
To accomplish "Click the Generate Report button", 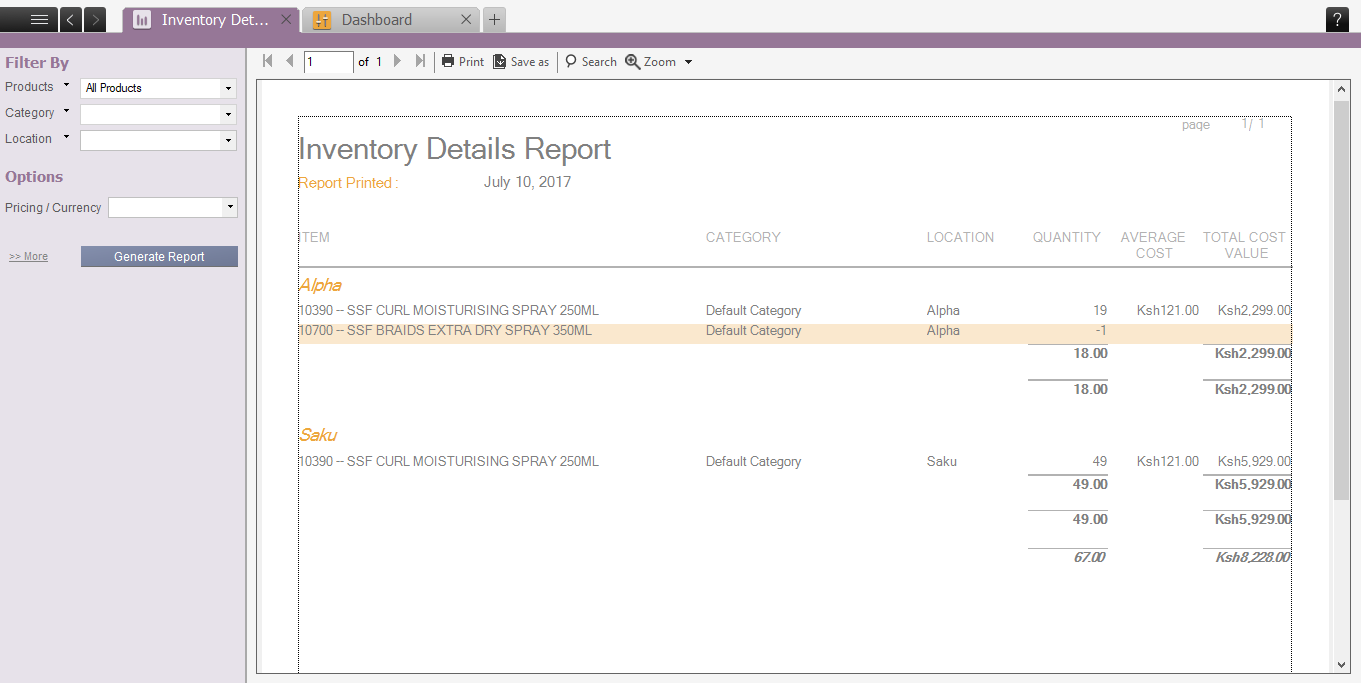I will click(x=159, y=257).
